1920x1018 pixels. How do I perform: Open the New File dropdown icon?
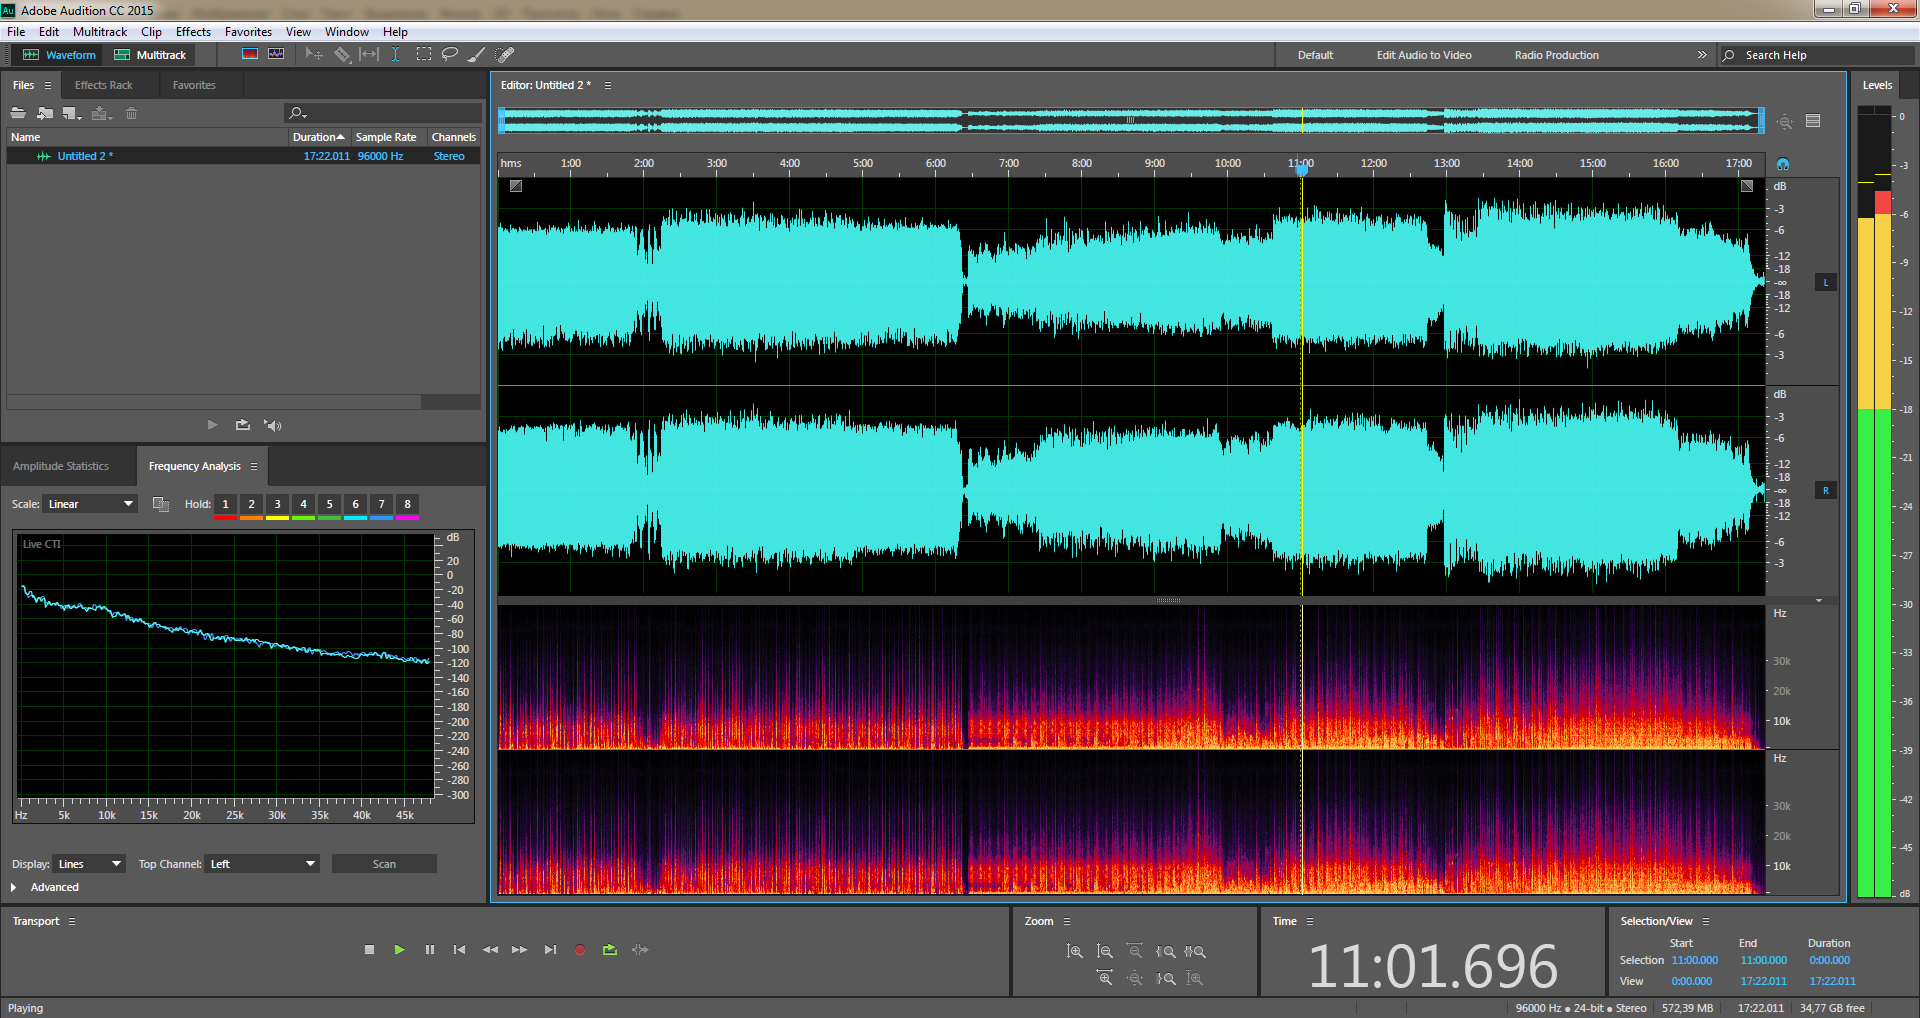(x=72, y=113)
